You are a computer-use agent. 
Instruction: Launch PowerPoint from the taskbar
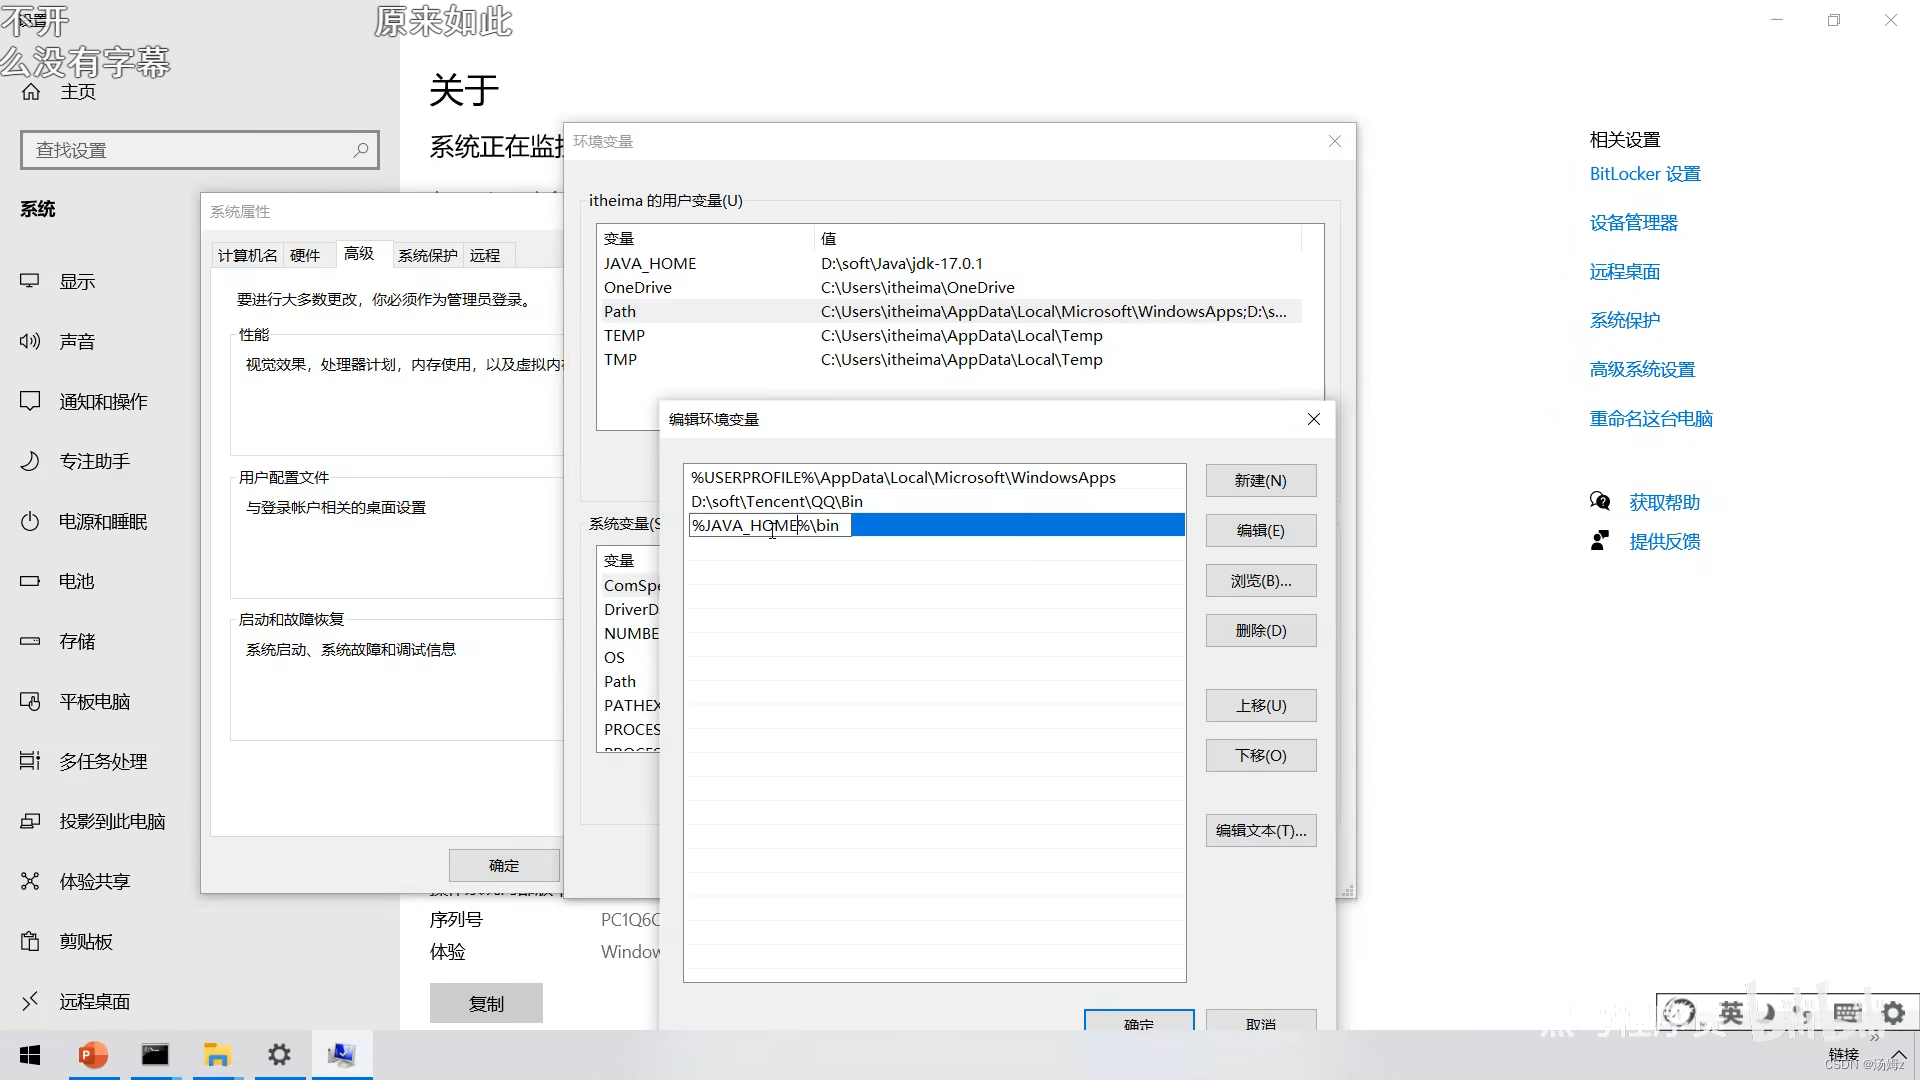coord(92,1055)
